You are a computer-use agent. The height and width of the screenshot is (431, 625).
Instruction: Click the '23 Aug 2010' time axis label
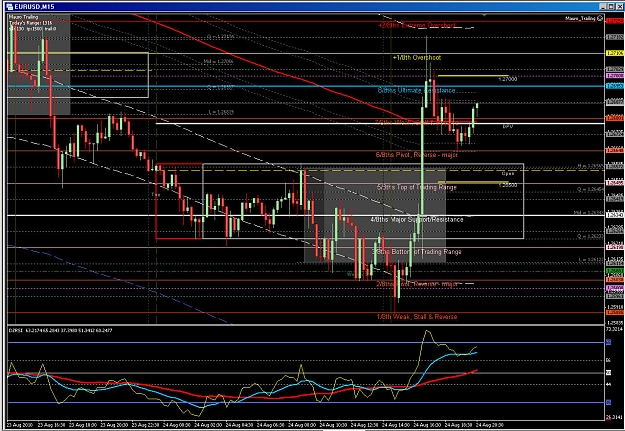coord(19,425)
